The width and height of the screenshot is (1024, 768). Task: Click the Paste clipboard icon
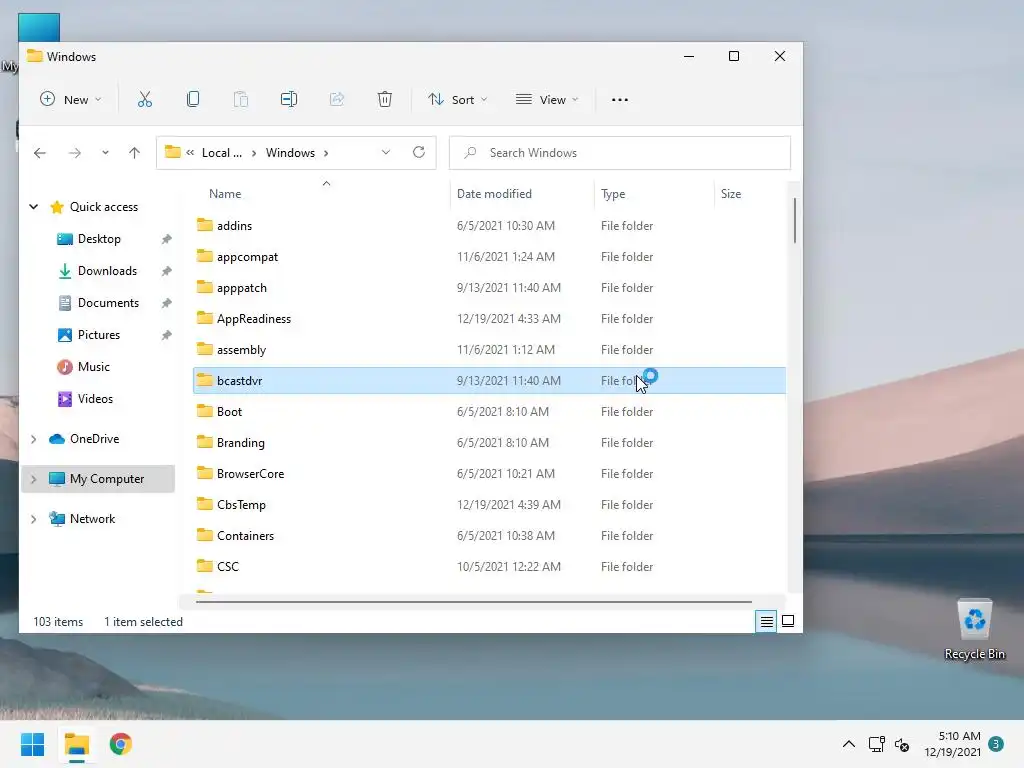pyautogui.click(x=241, y=99)
